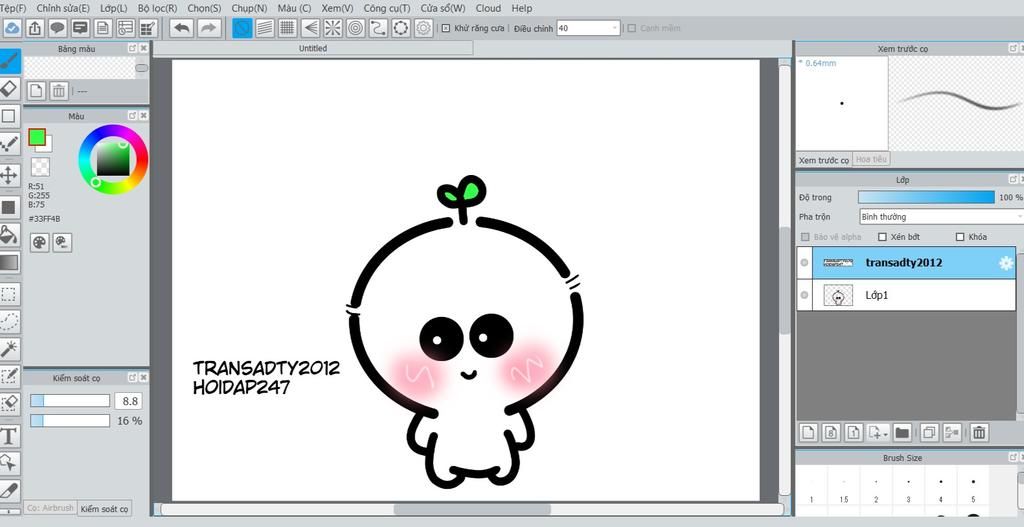Screen dimensions: 1024x527
Task: Open the Lớp(L) menu
Action: [x=114, y=8]
